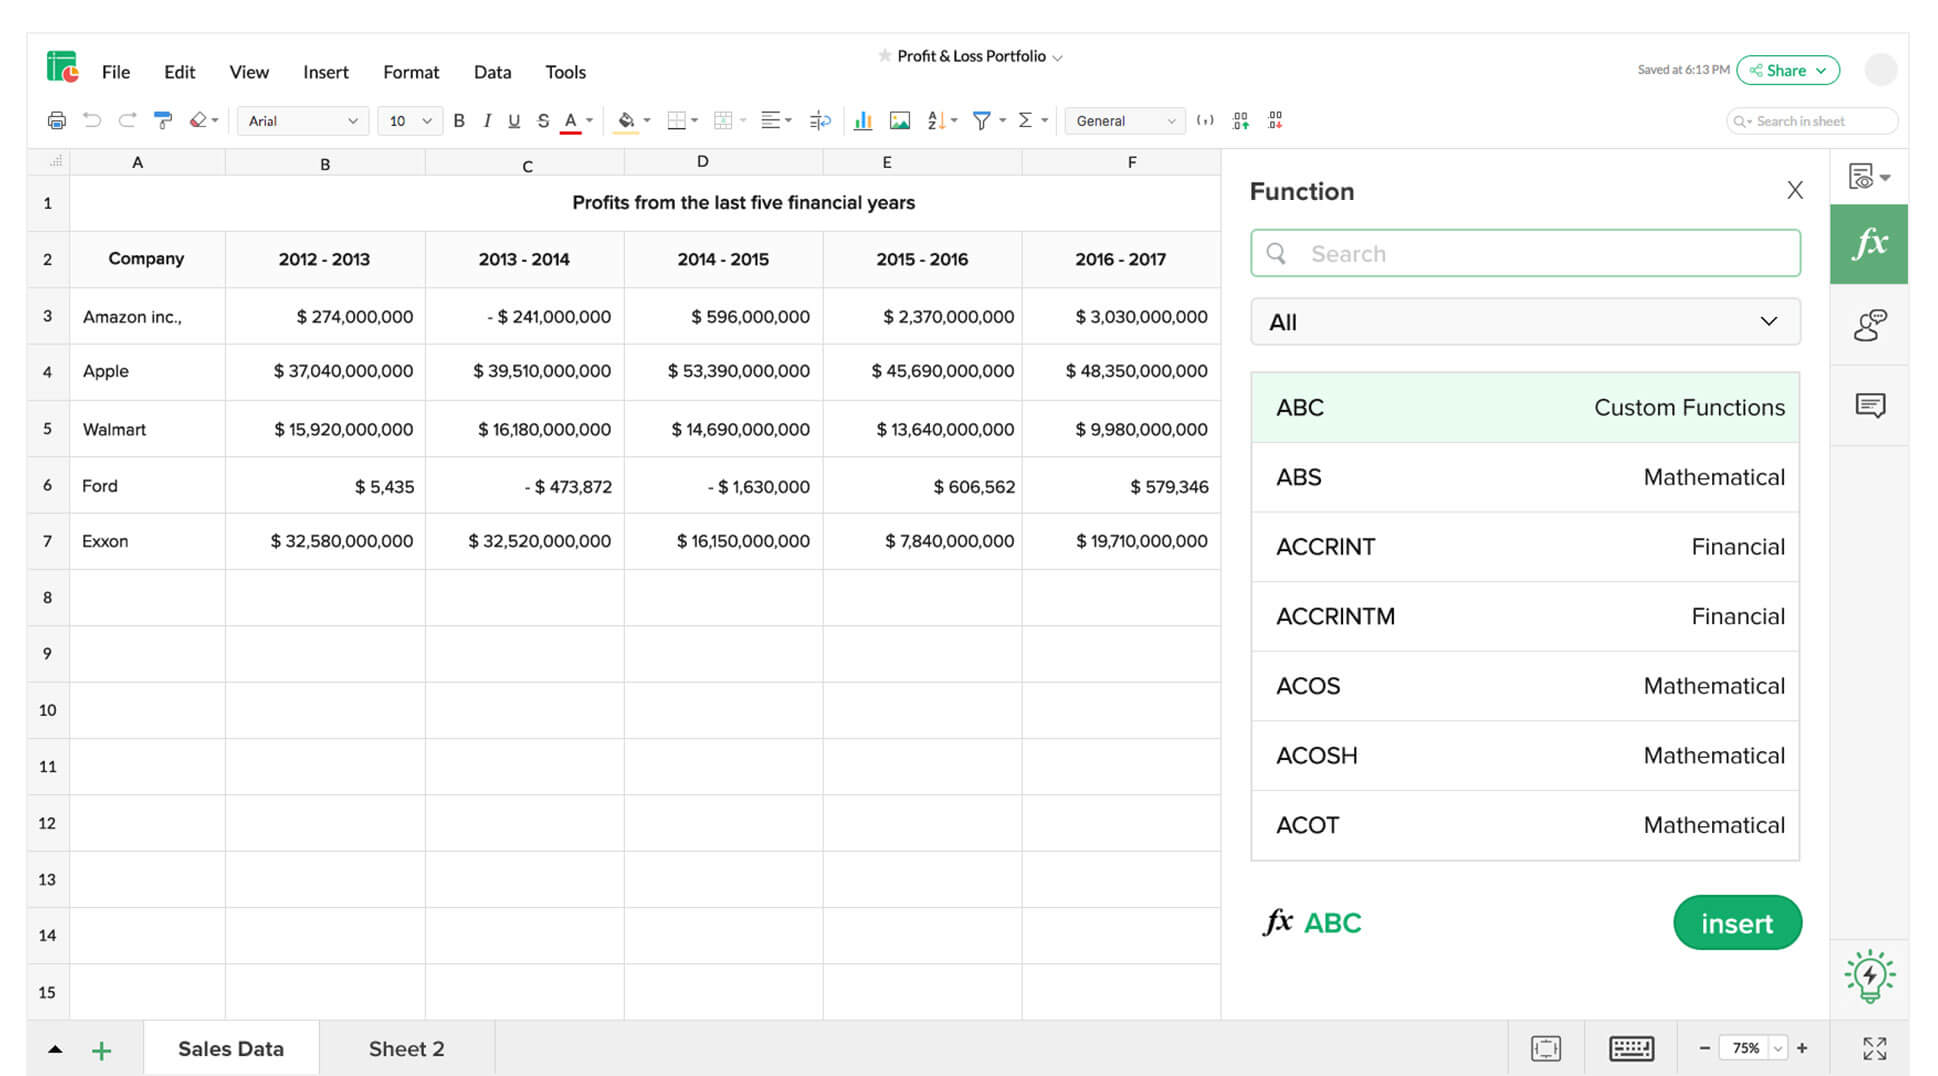Toggle strikethrough formatting
Viewport: 1938px width, 1076px height.
pos(542,120)
